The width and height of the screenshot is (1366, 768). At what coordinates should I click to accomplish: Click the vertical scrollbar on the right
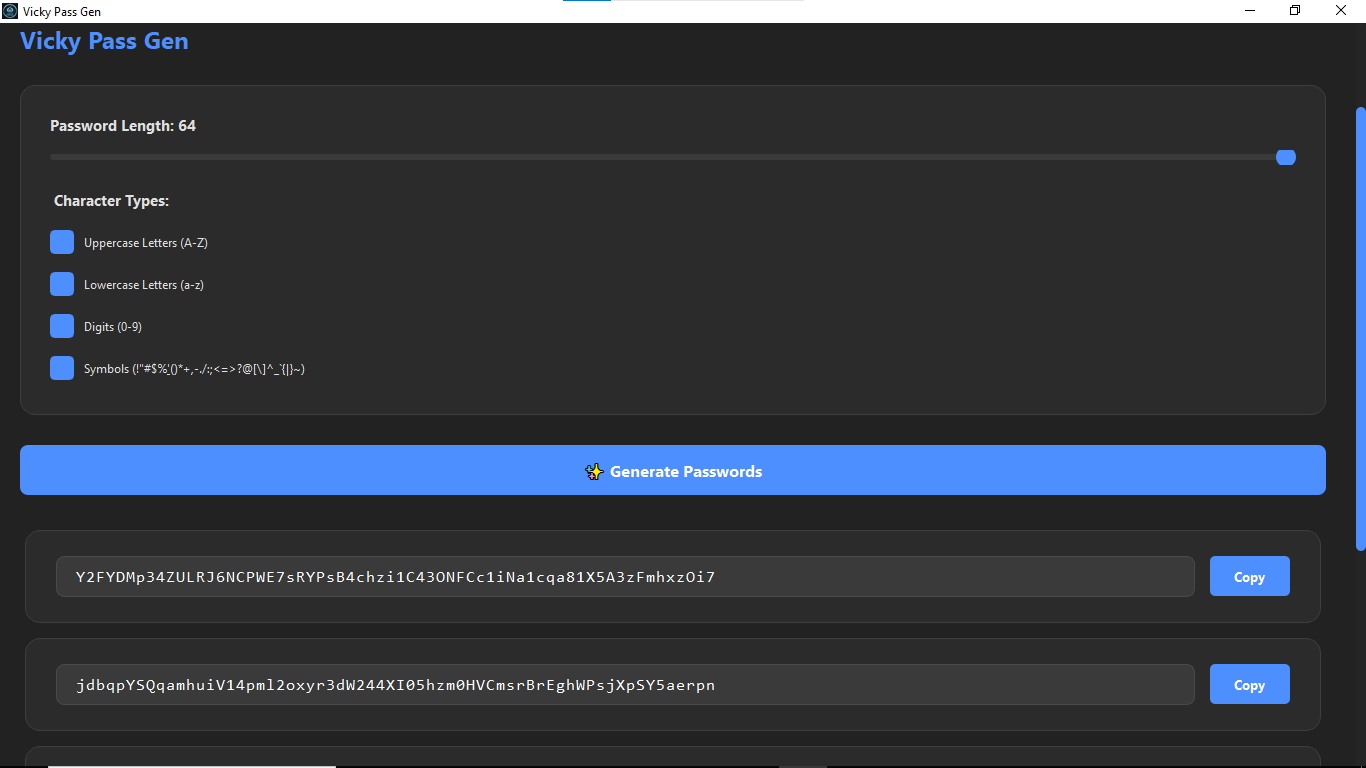[1360, 328]
